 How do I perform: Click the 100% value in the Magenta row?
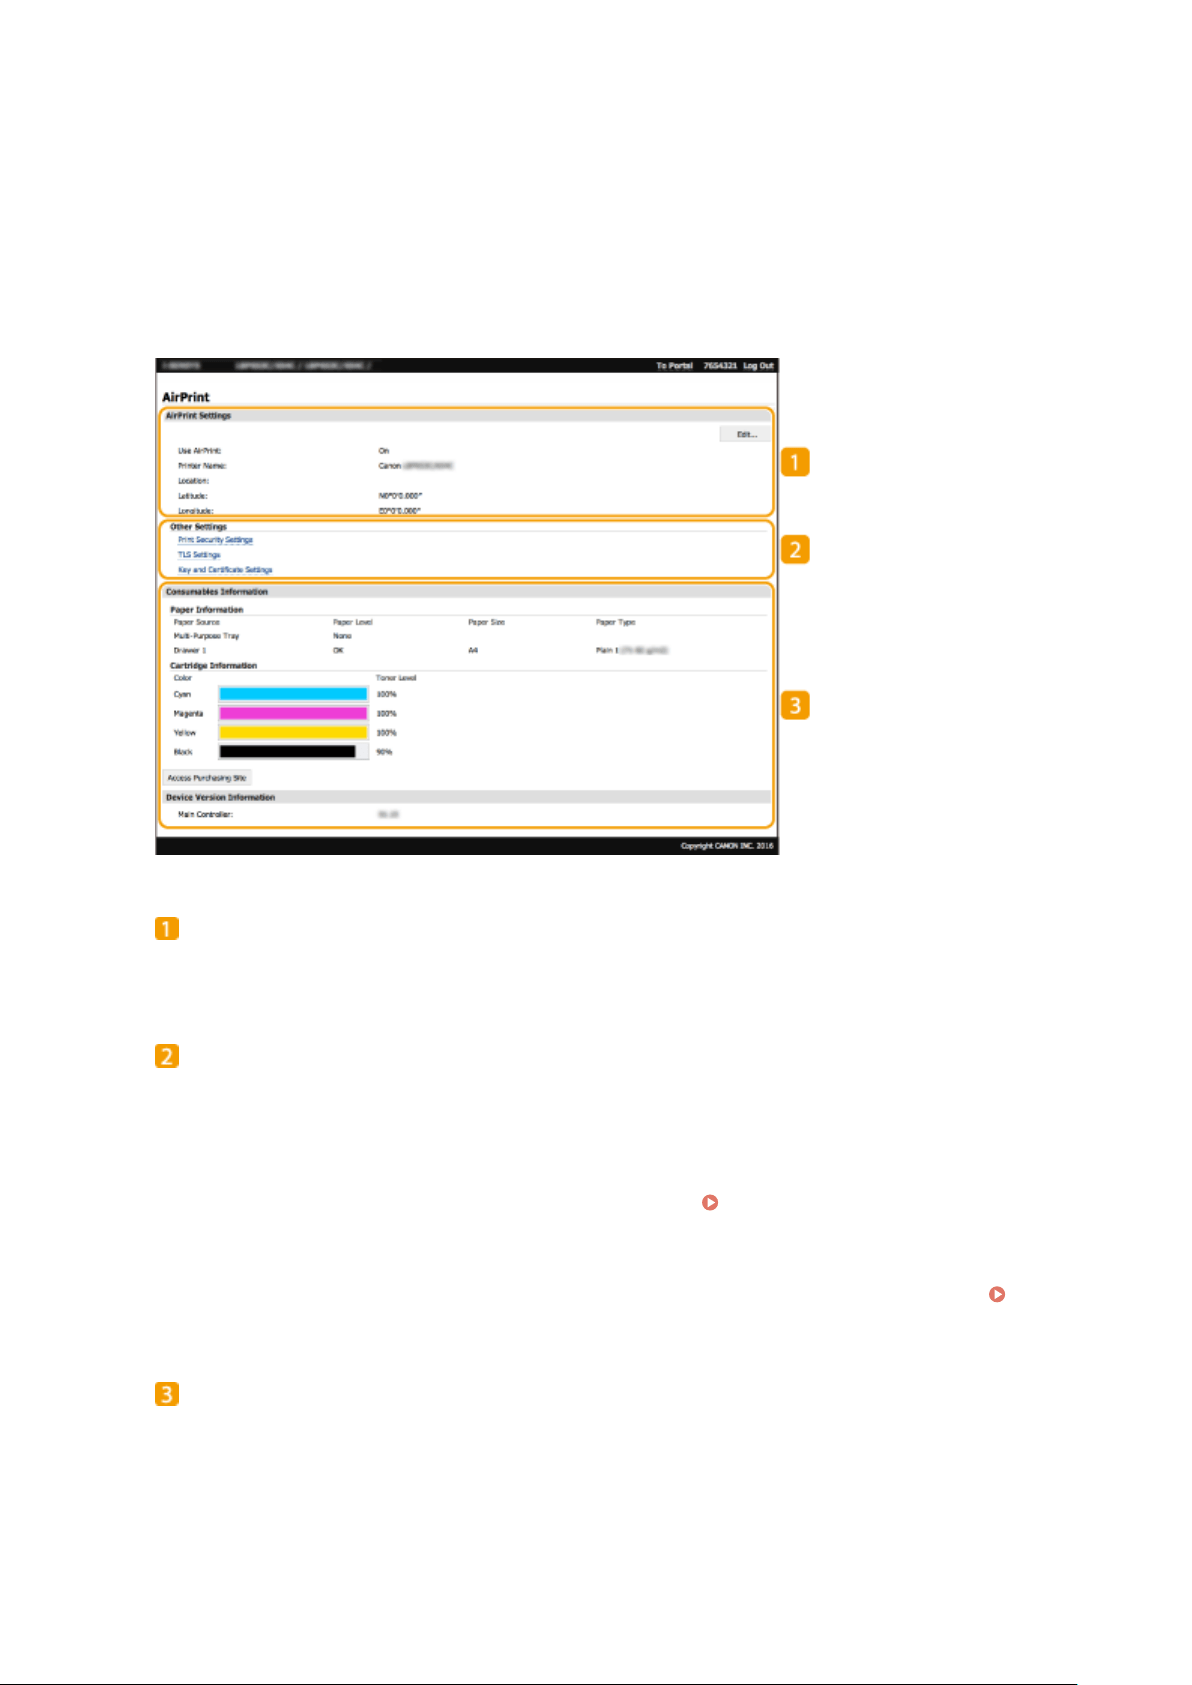click(386, 714)
